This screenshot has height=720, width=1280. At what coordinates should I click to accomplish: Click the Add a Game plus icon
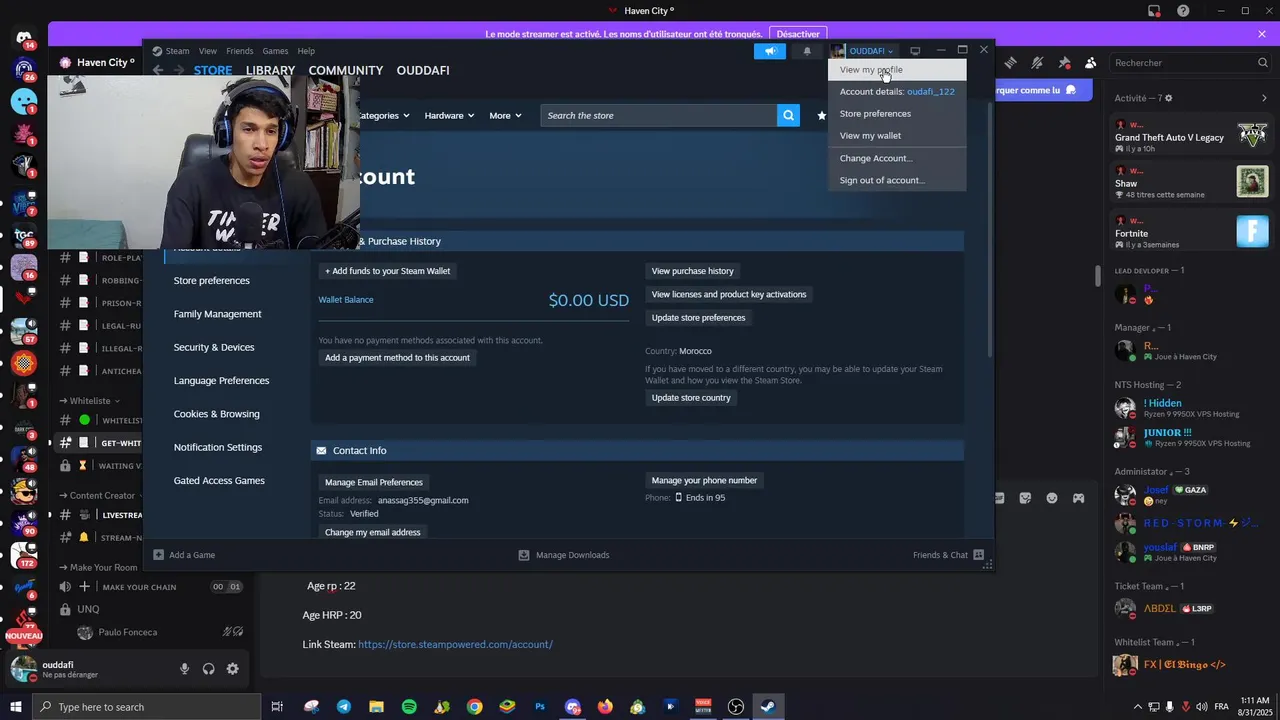coord(158,555)
